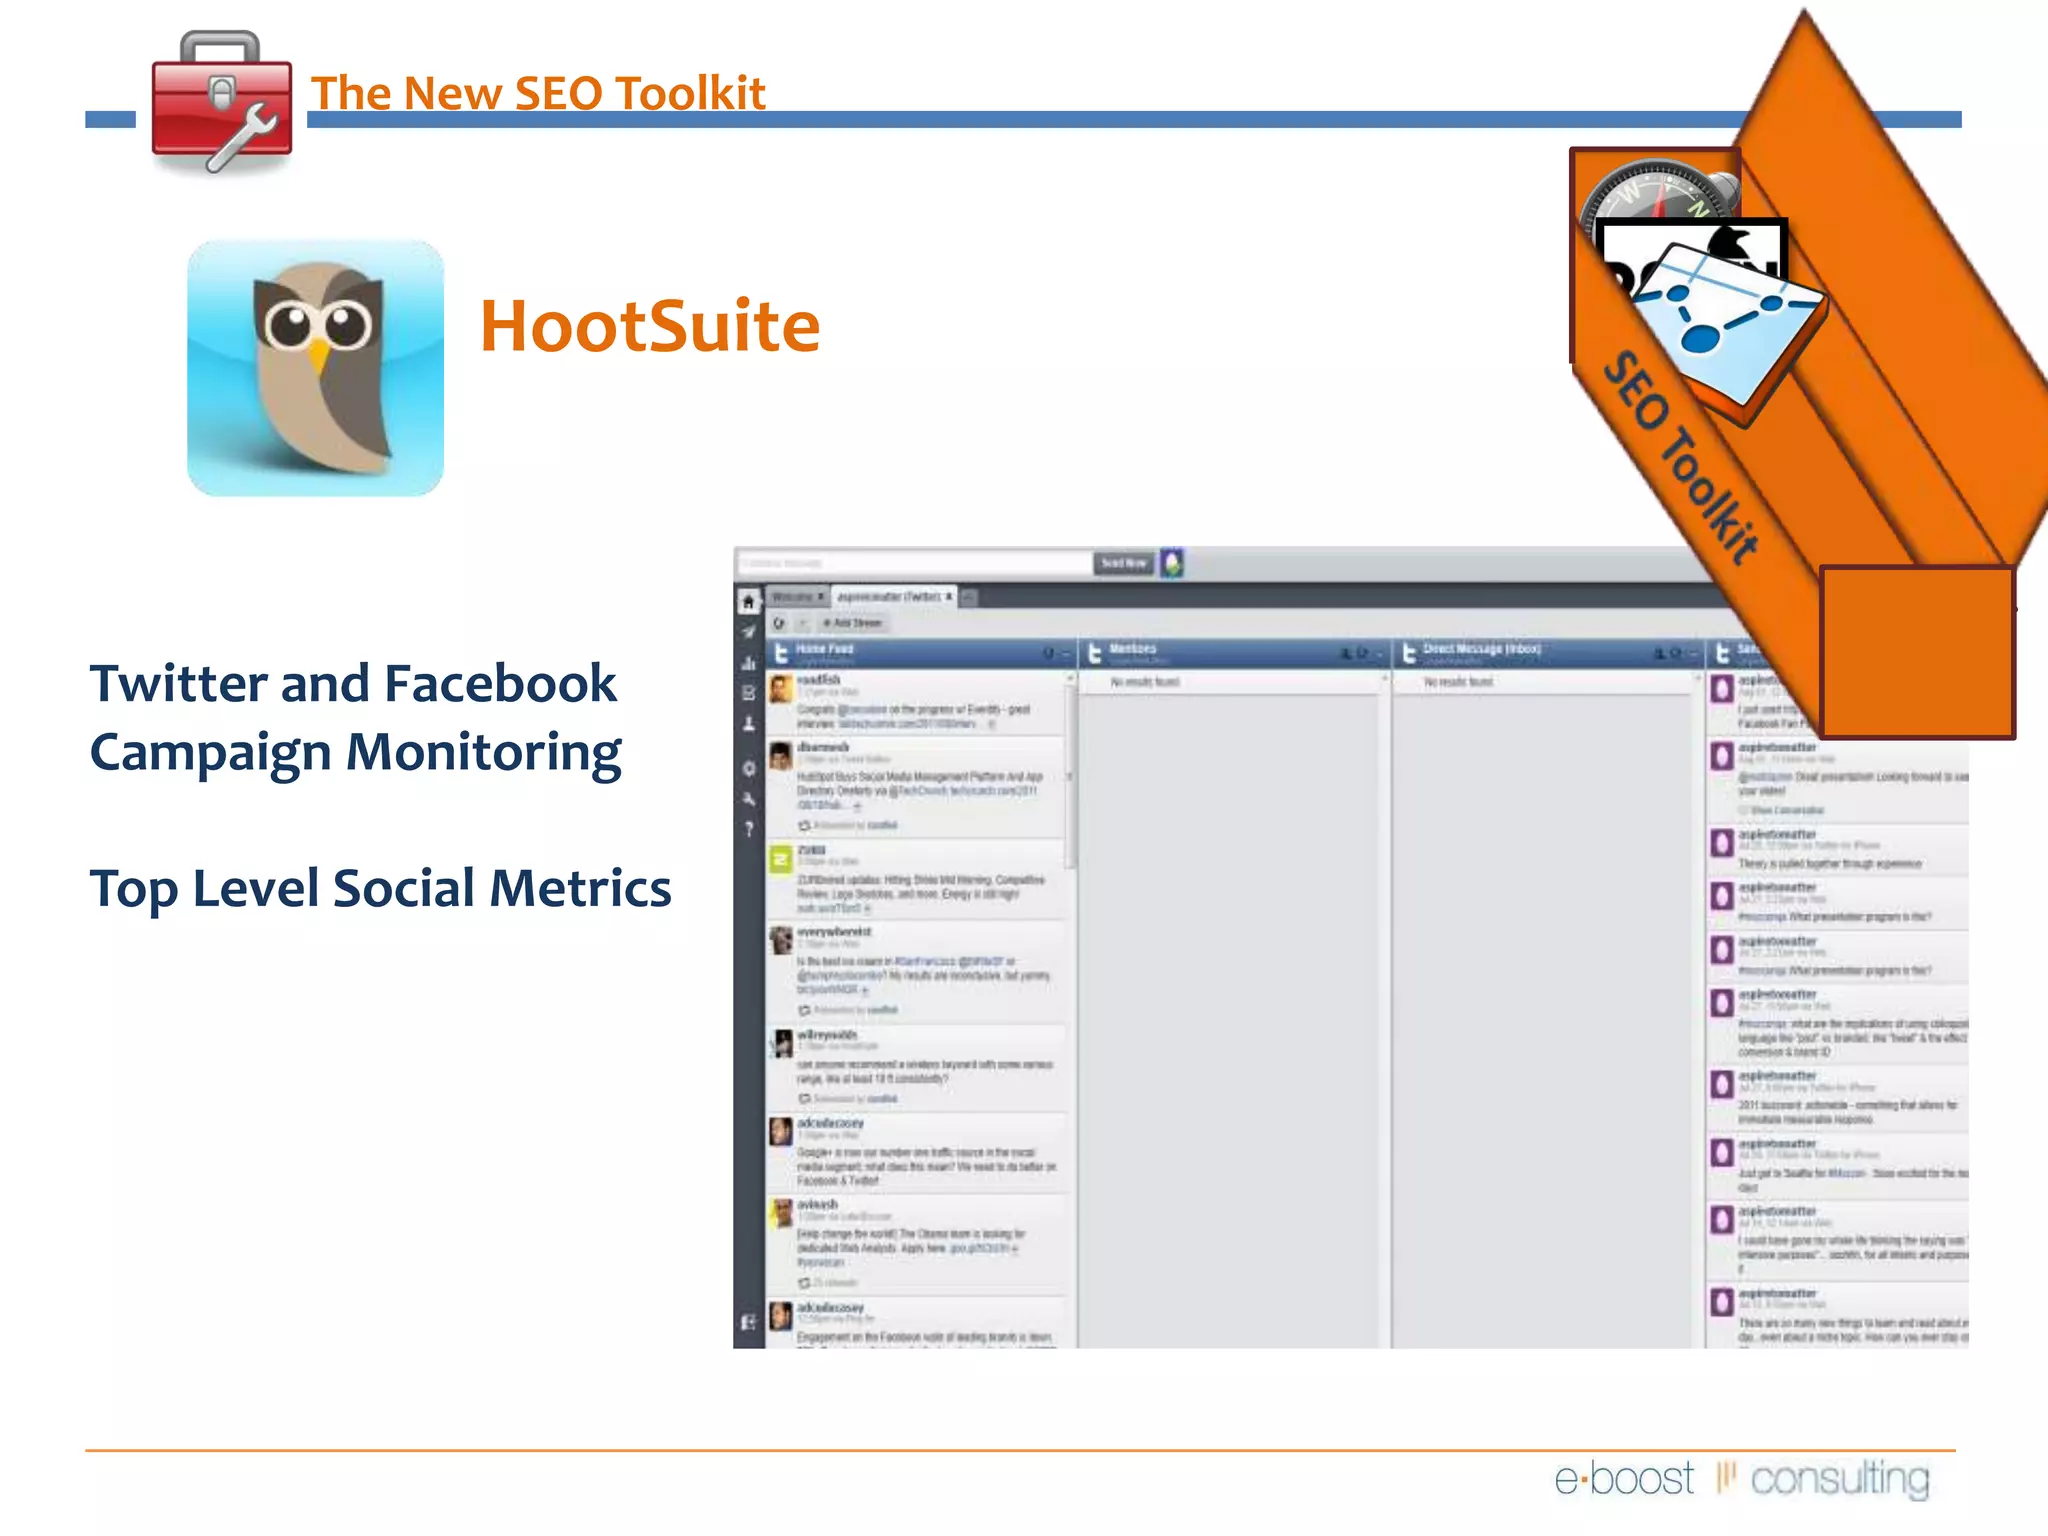
Task: Click the sidebar collapse icon at bottom
Action: (748, 1322)
